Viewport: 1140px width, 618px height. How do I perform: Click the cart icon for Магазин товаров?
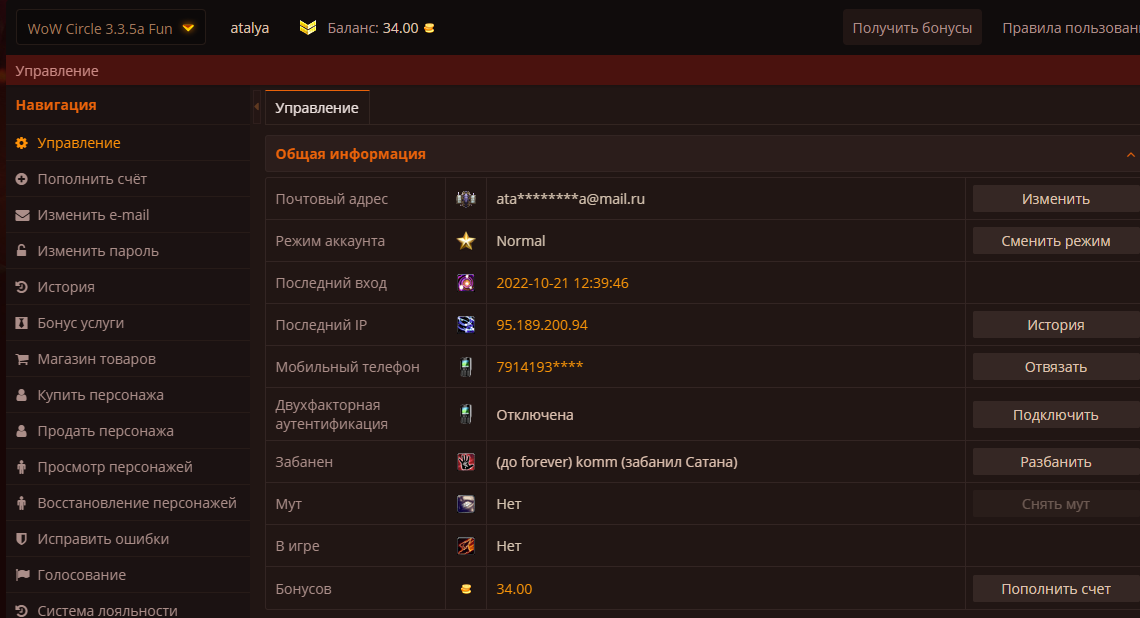pyautogui.click(x=22, y=359)
